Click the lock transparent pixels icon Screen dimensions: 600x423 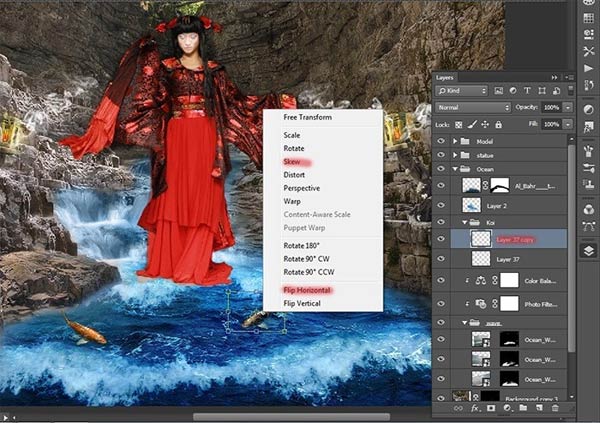click(x=458, y=125)
